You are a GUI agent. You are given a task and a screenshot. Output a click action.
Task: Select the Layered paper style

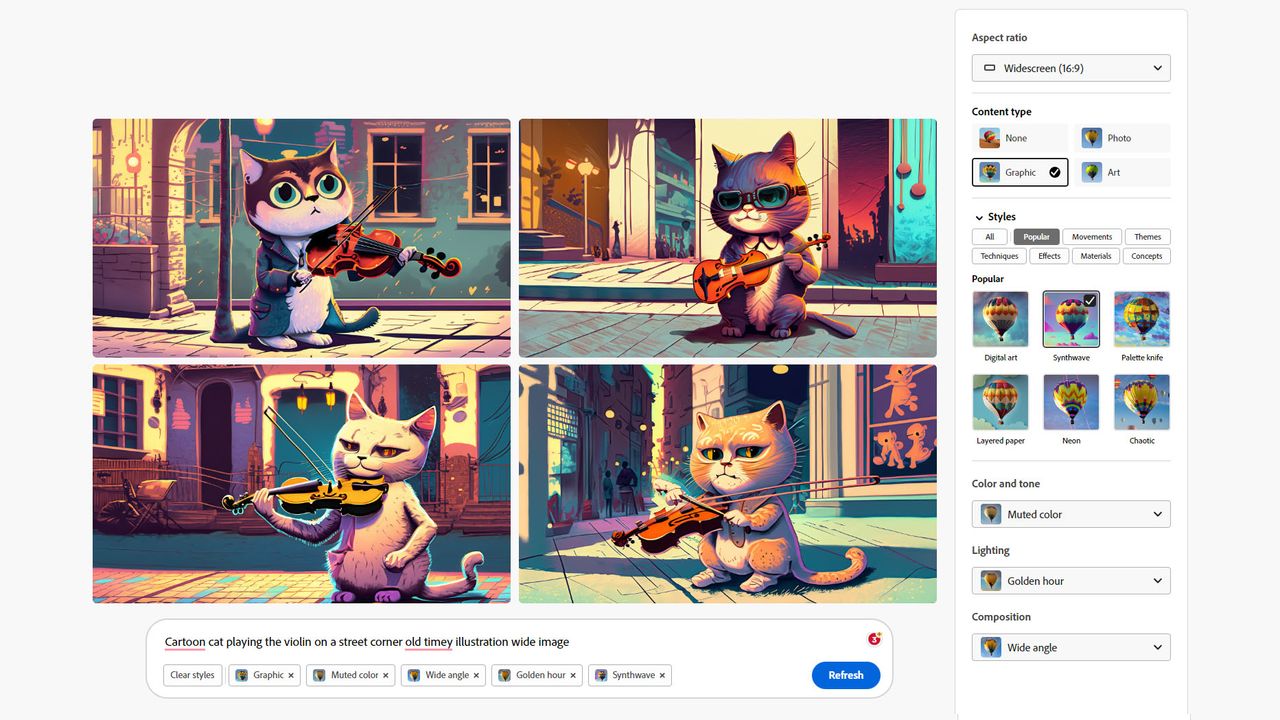(x=1000, y=402)
